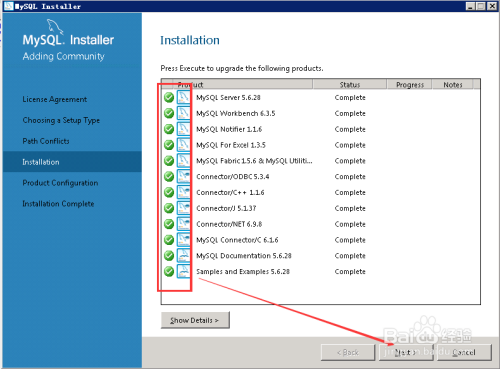Close the MySQL Installer window

(x=492, y=6)
